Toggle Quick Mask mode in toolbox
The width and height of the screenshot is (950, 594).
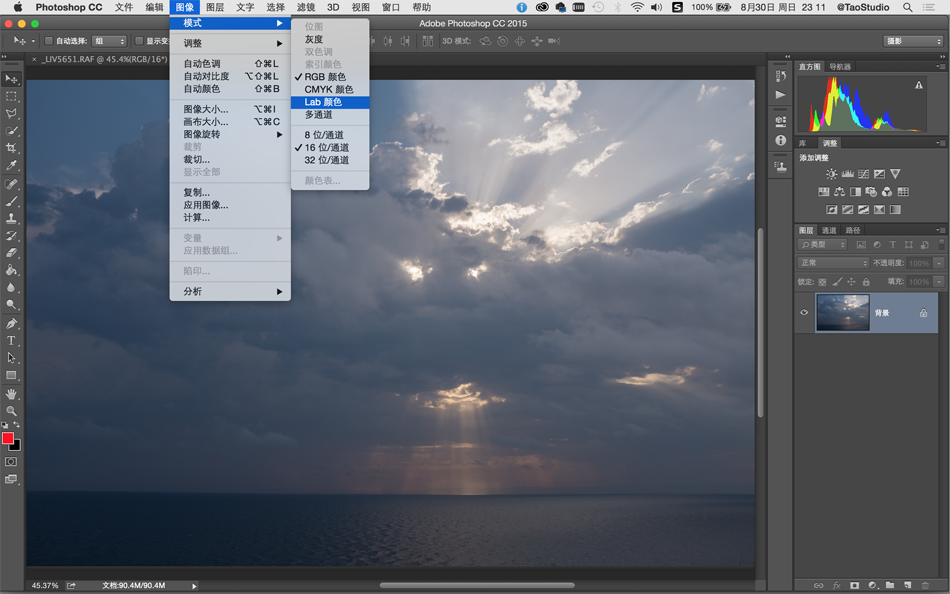click(11, 462)
